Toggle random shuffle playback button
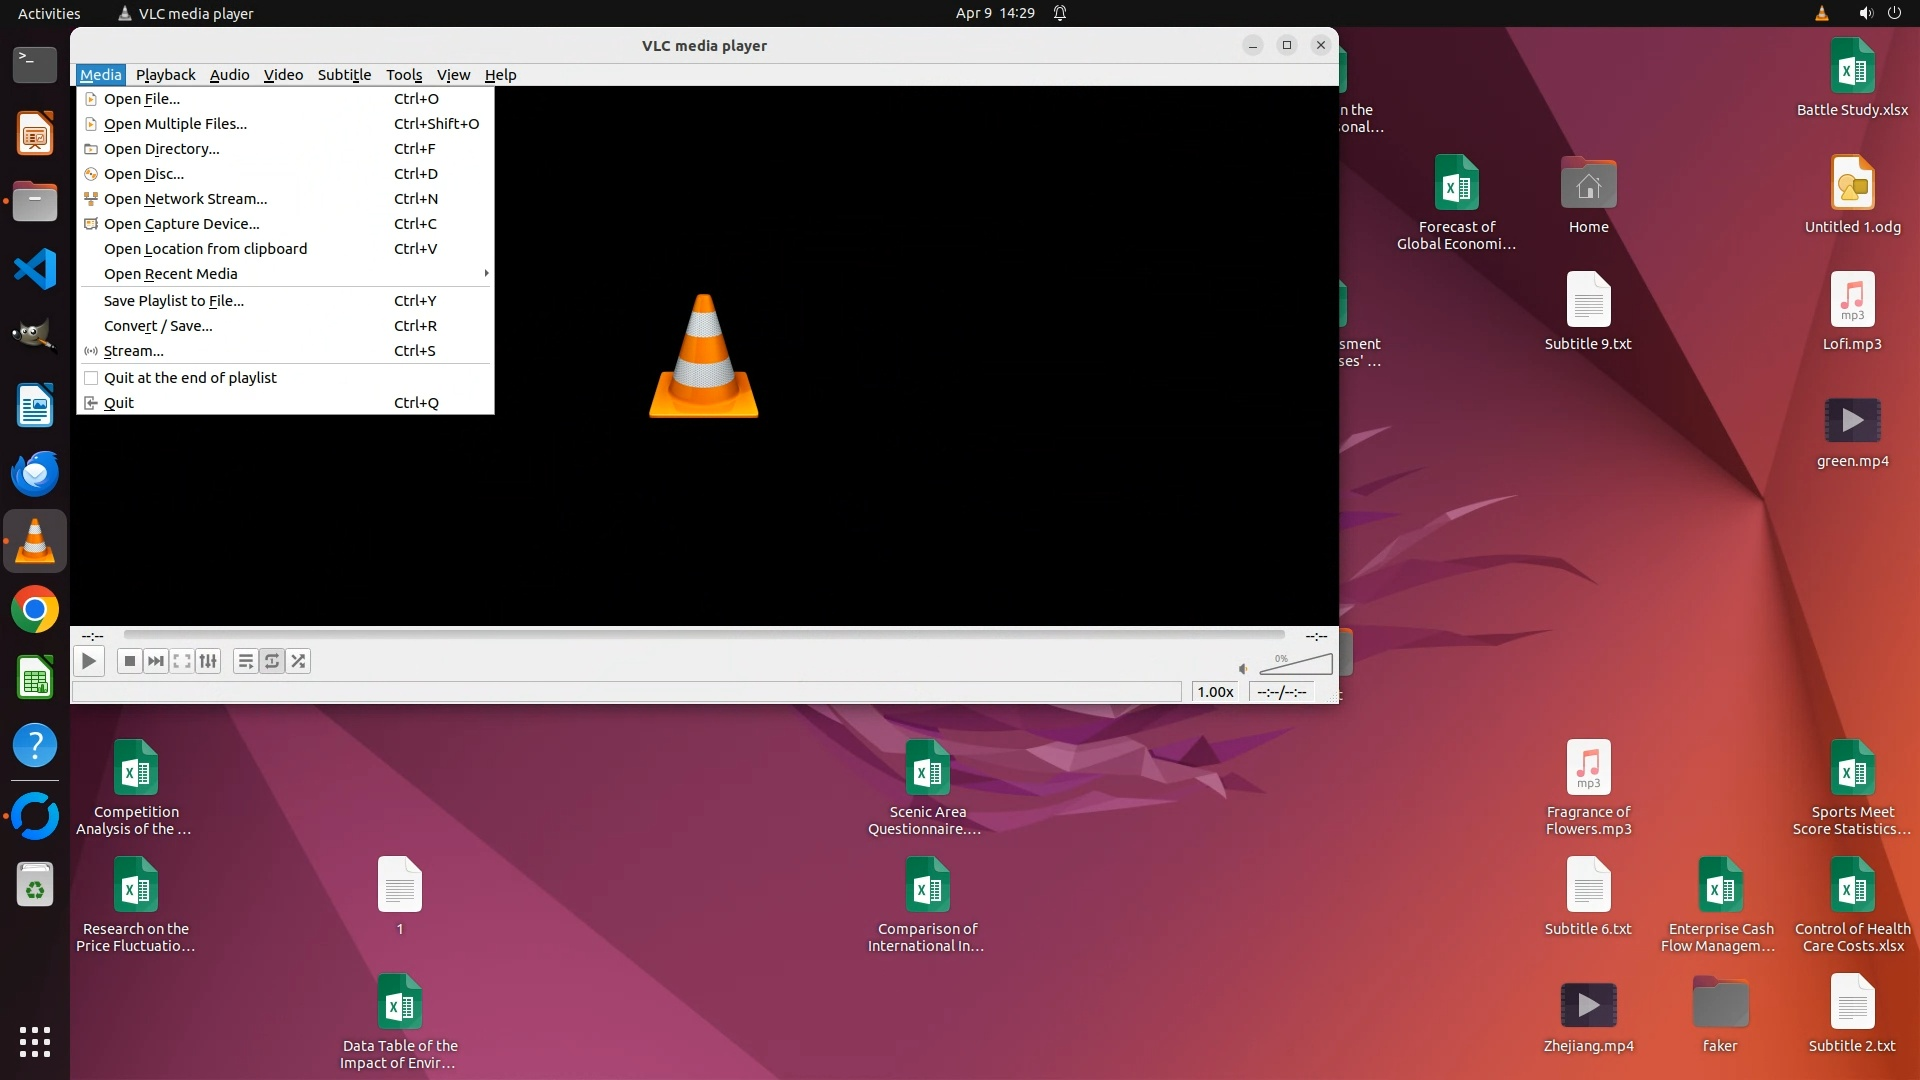 tap(298, 661)
